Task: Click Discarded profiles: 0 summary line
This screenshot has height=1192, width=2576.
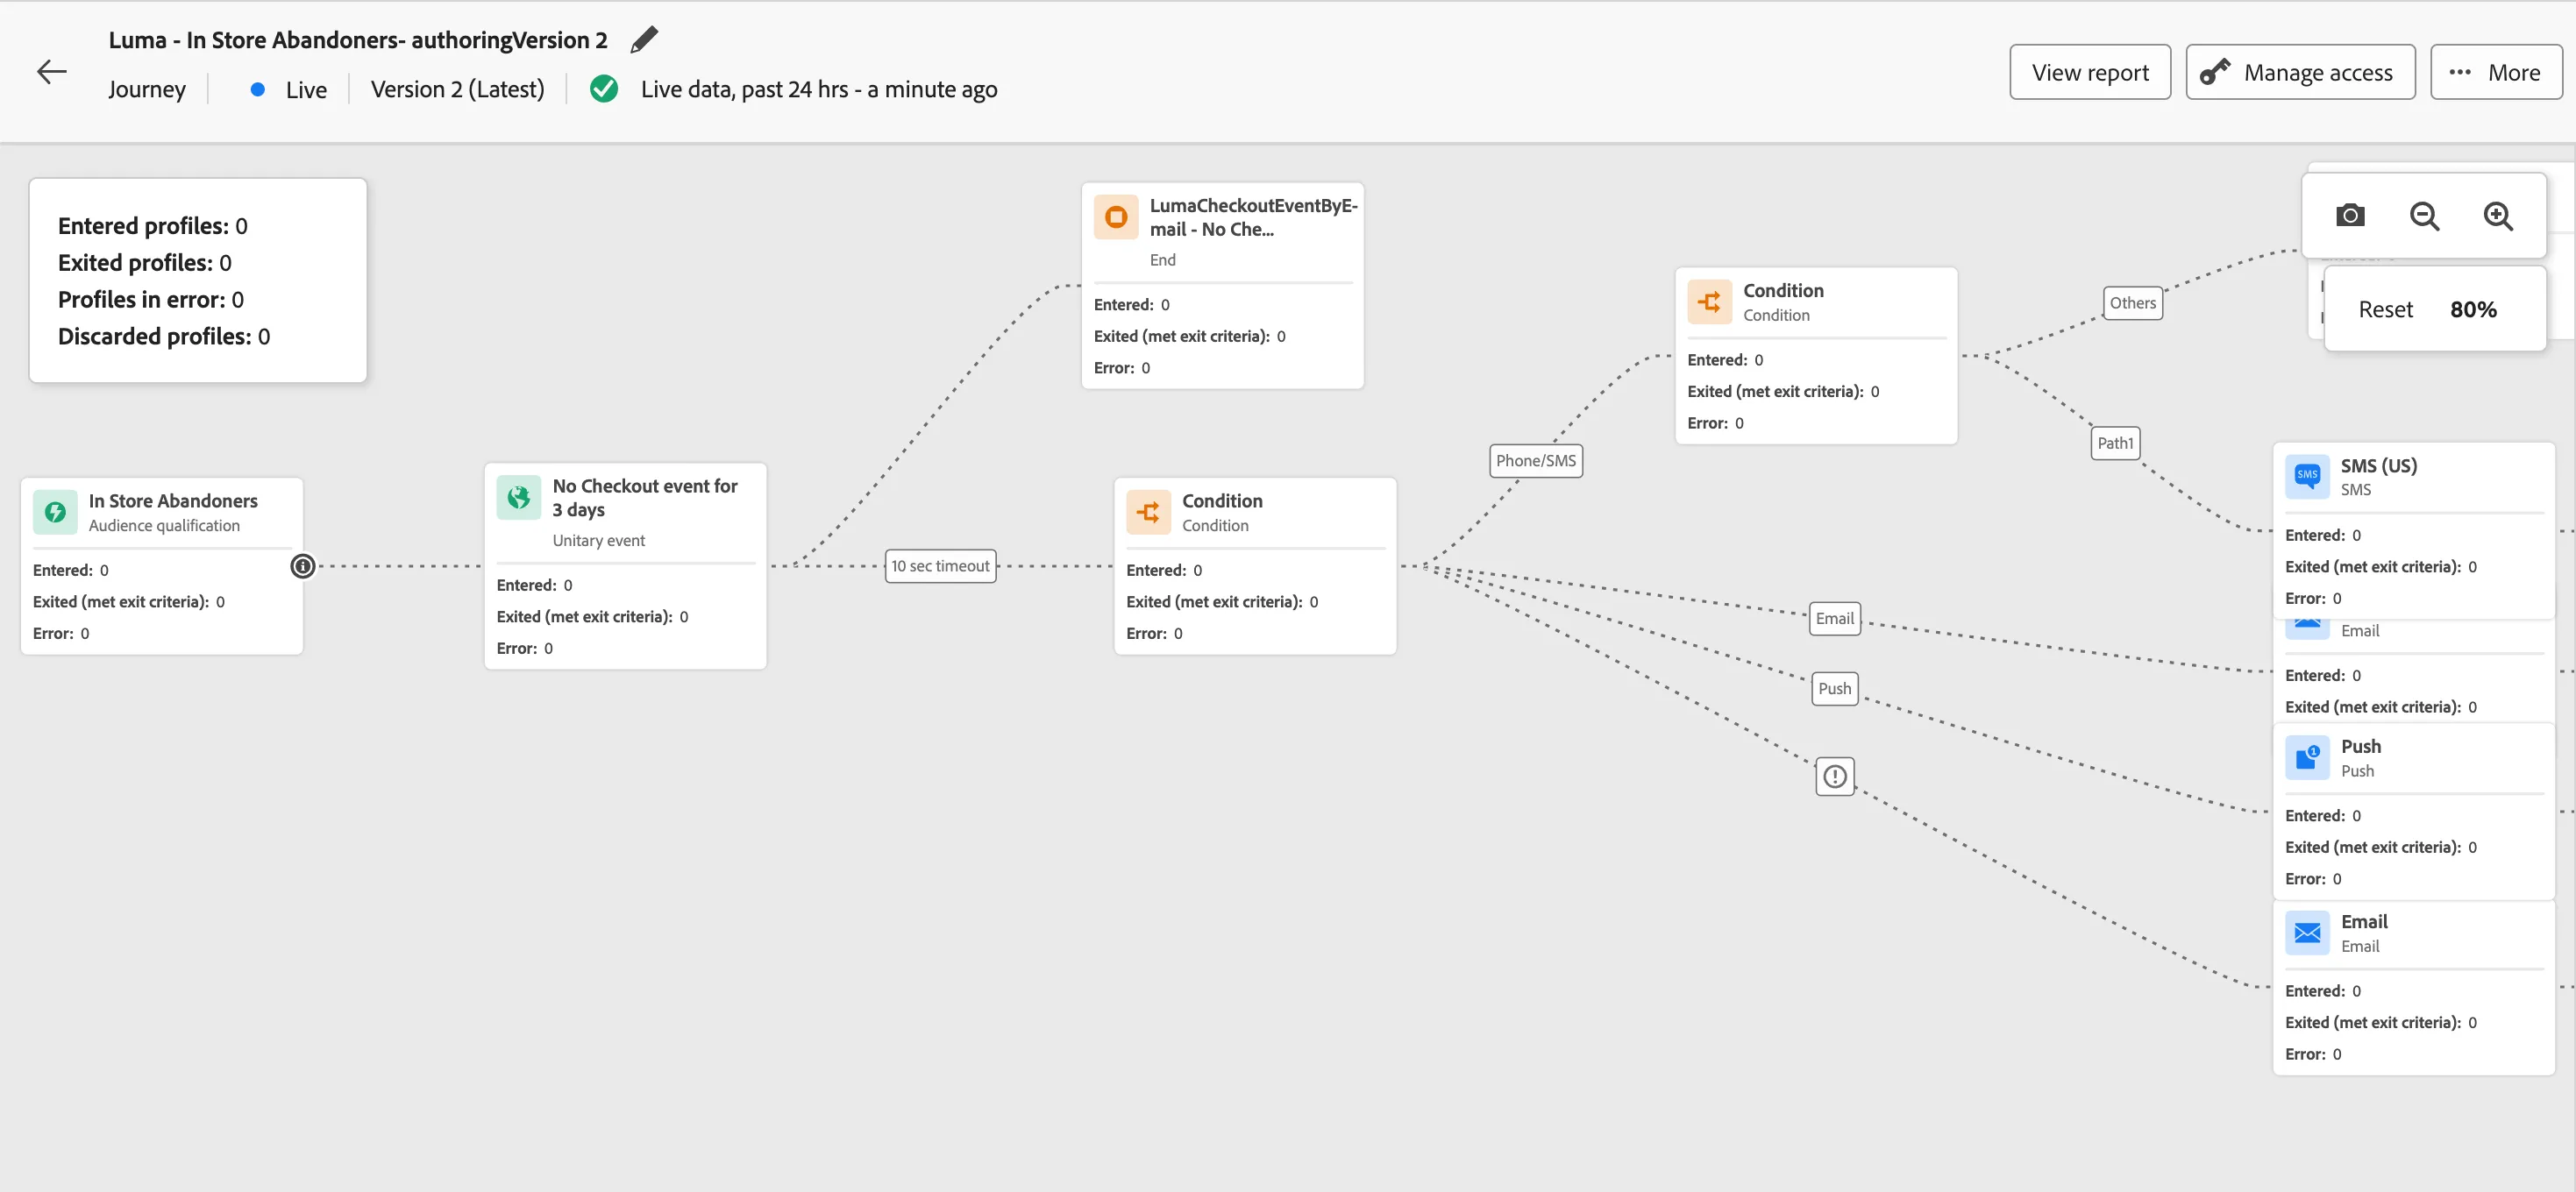Action: [x=164, y=336]
